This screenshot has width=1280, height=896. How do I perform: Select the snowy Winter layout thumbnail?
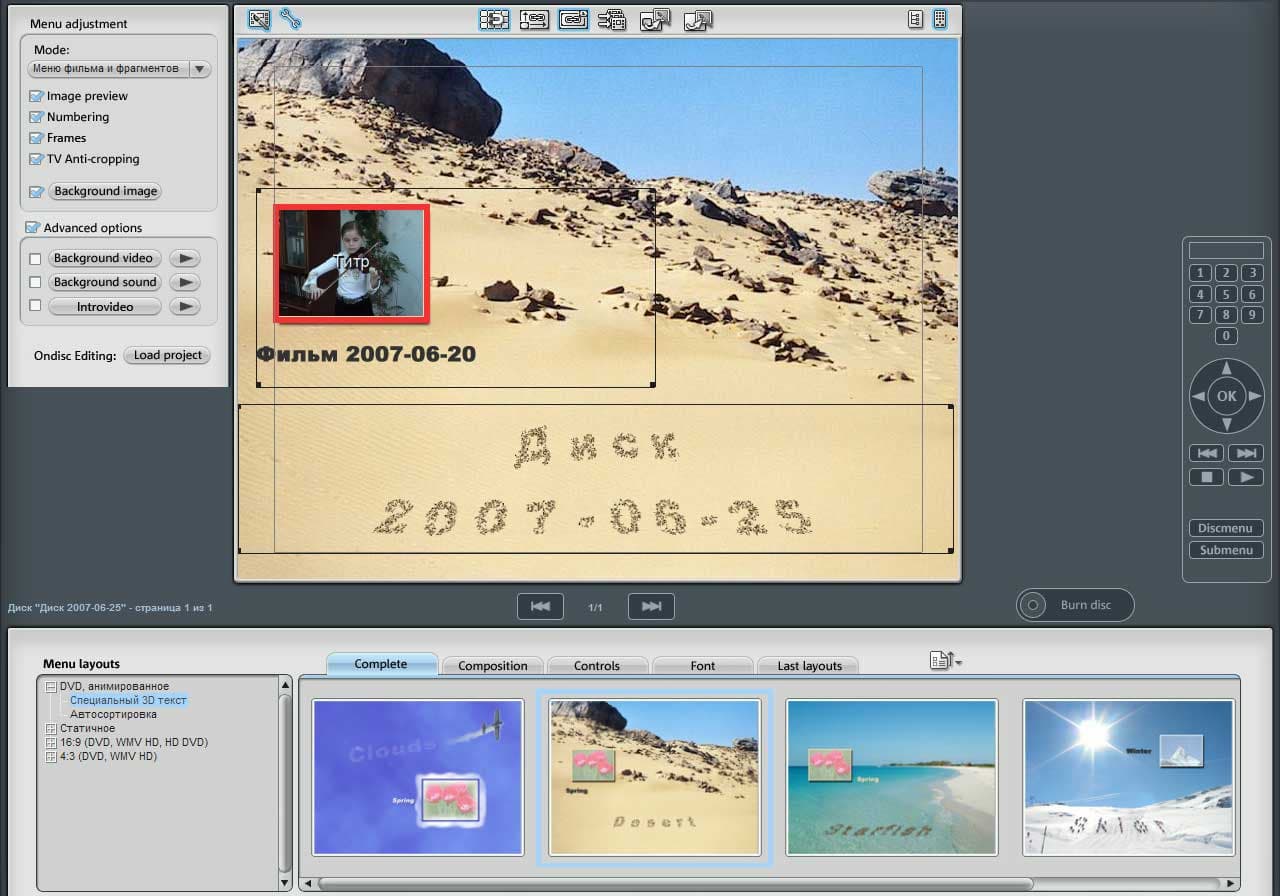(x=1129, y=777)
